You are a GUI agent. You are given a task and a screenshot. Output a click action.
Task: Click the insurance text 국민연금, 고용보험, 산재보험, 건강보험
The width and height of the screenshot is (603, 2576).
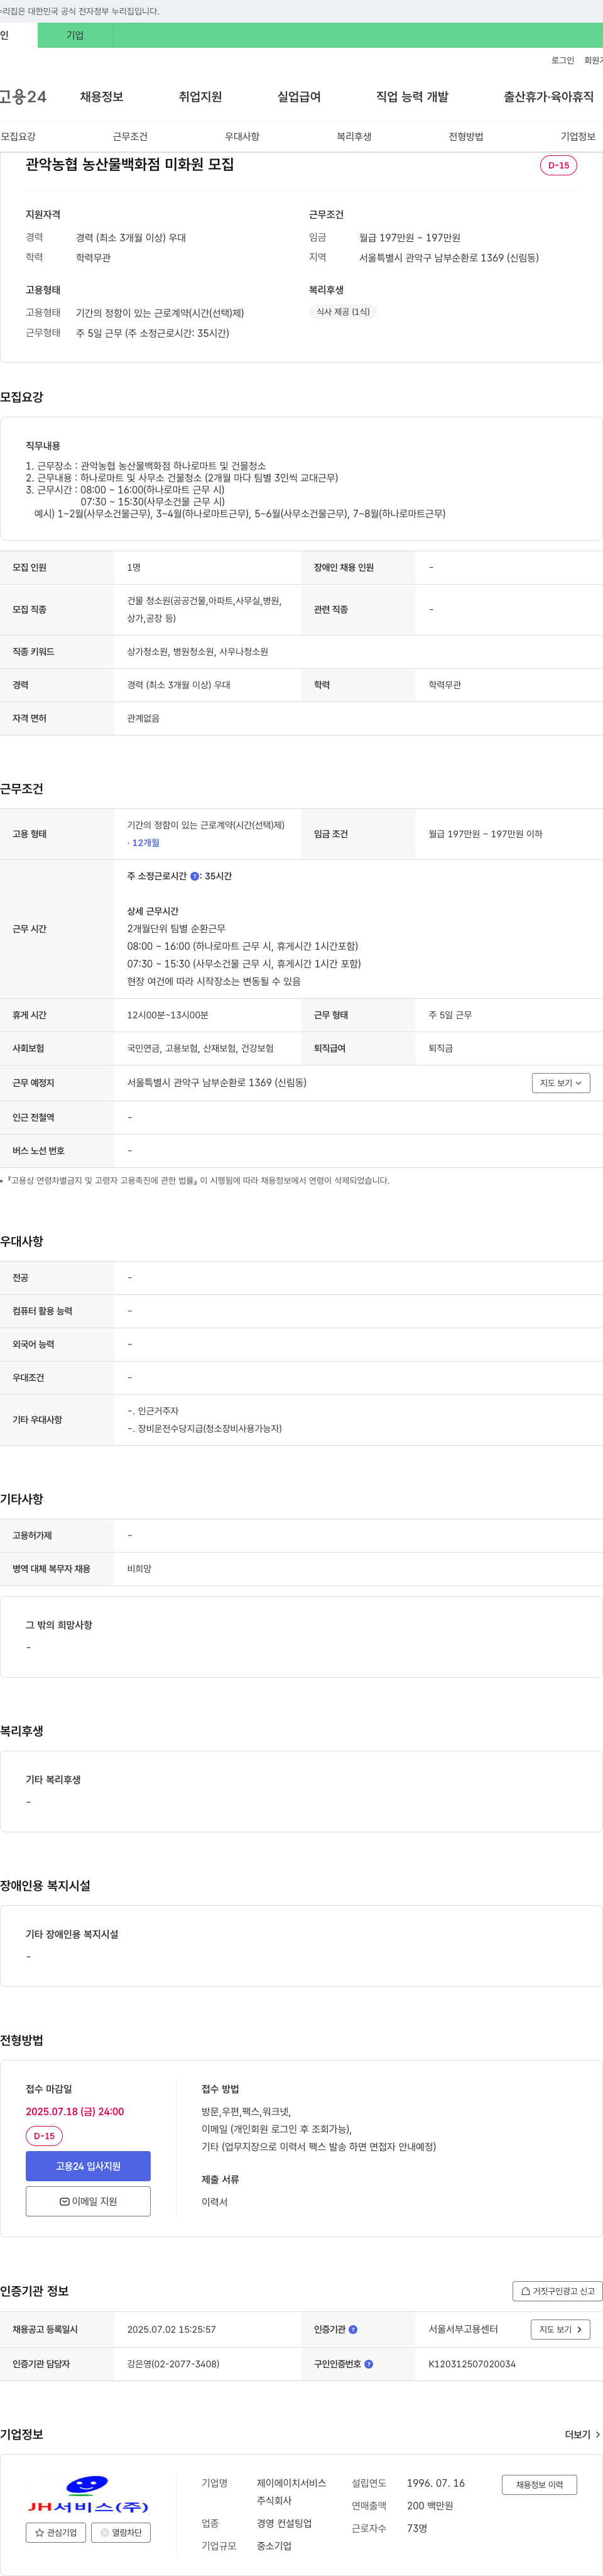click(200, 1048)
